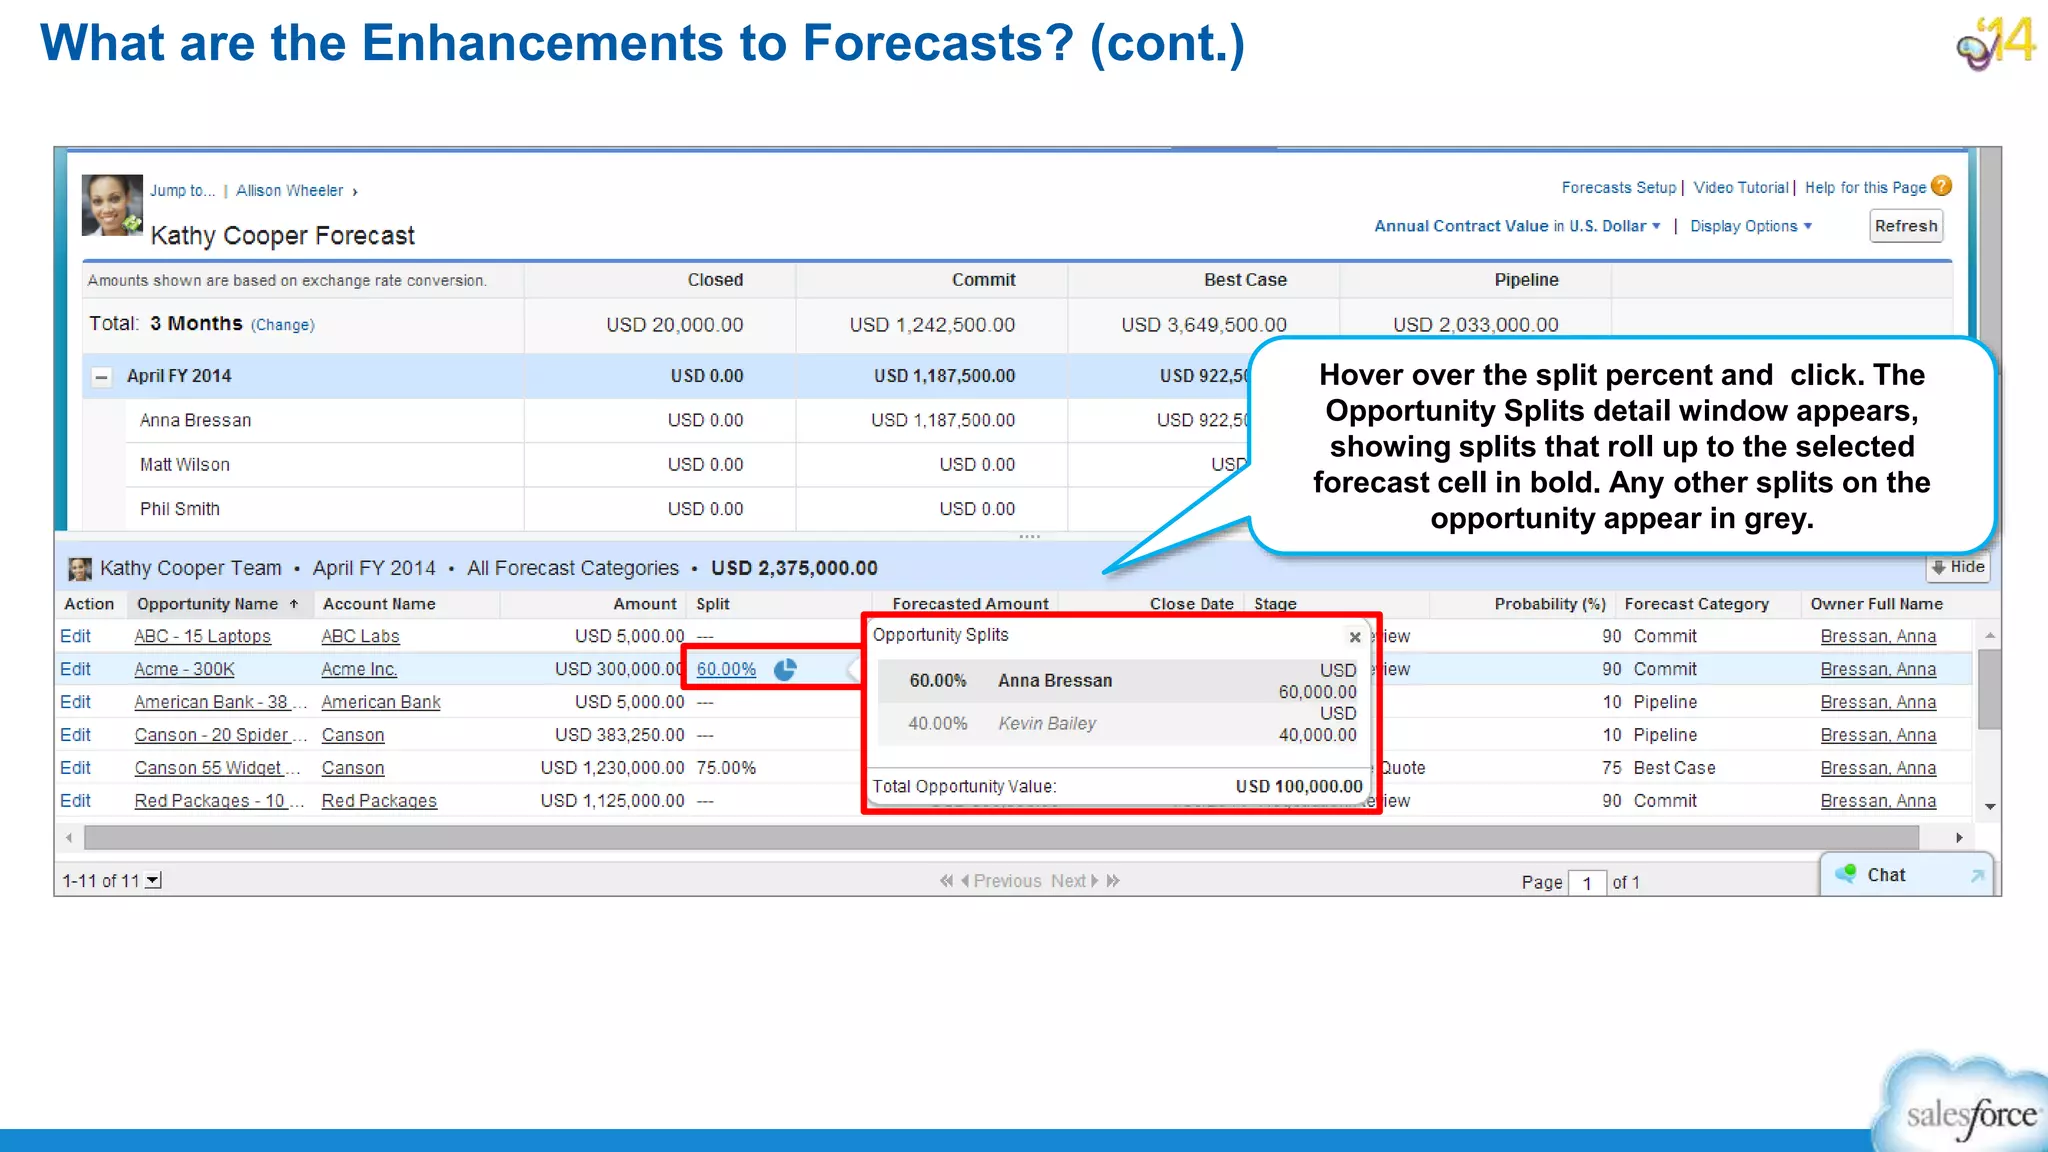The image size is (2048, 1152).
Task: Collapse the April FY 2014 row
Action: (x=101, y=377)
